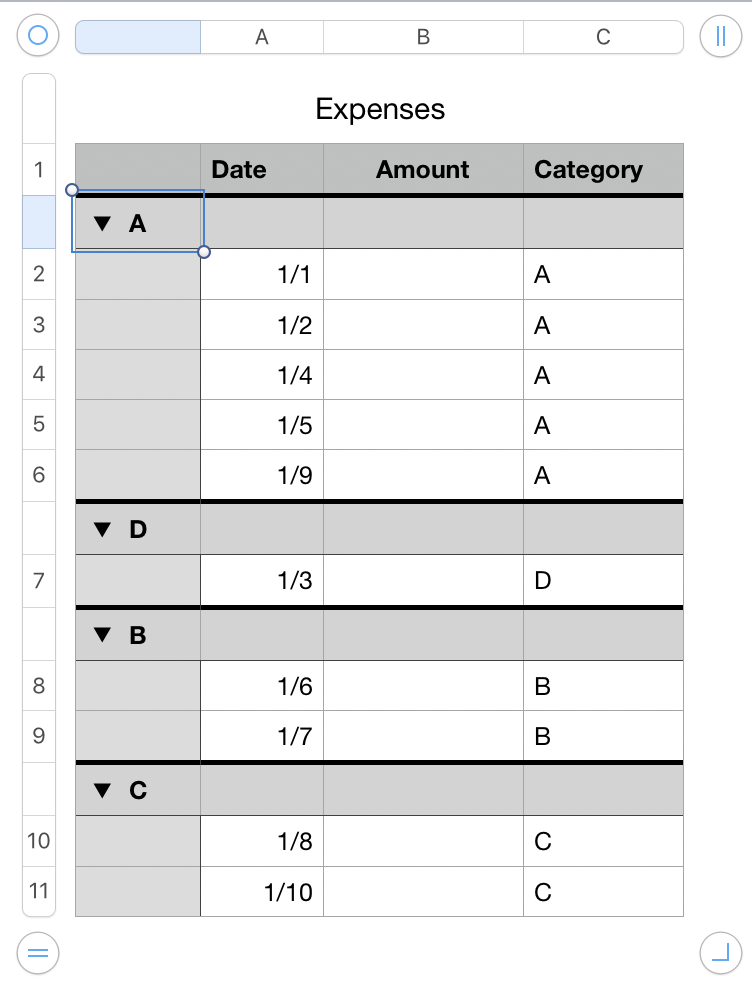Select column A header tab
Screen dimensions: 752x990
(x=262, y=37)
